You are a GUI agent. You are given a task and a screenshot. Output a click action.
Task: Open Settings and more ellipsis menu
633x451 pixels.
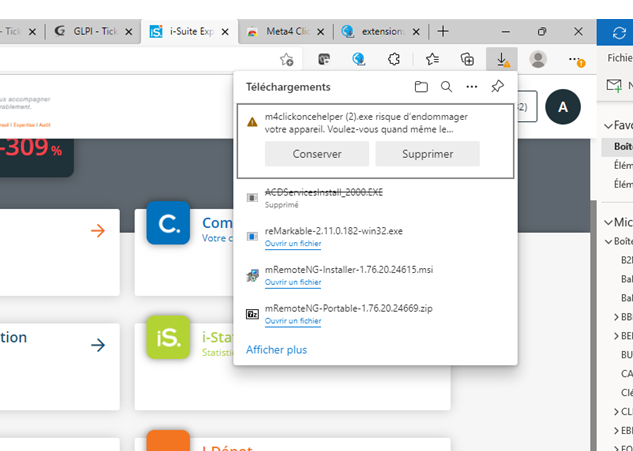pyautogui.click(x=575, y=60)
